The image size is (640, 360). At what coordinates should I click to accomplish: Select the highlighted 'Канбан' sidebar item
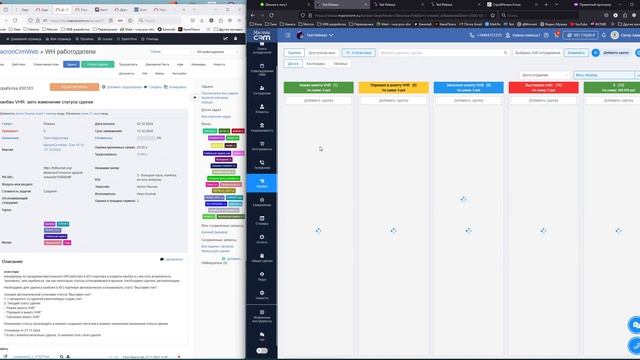coord(262,183)
